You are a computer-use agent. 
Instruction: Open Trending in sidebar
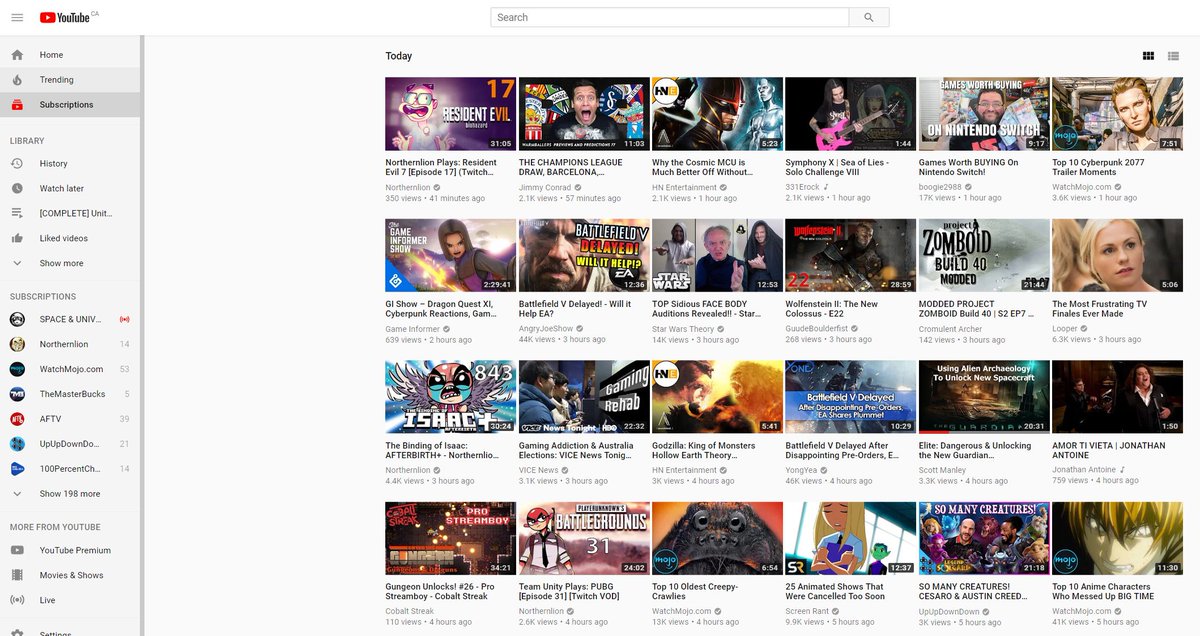(70, 80)
